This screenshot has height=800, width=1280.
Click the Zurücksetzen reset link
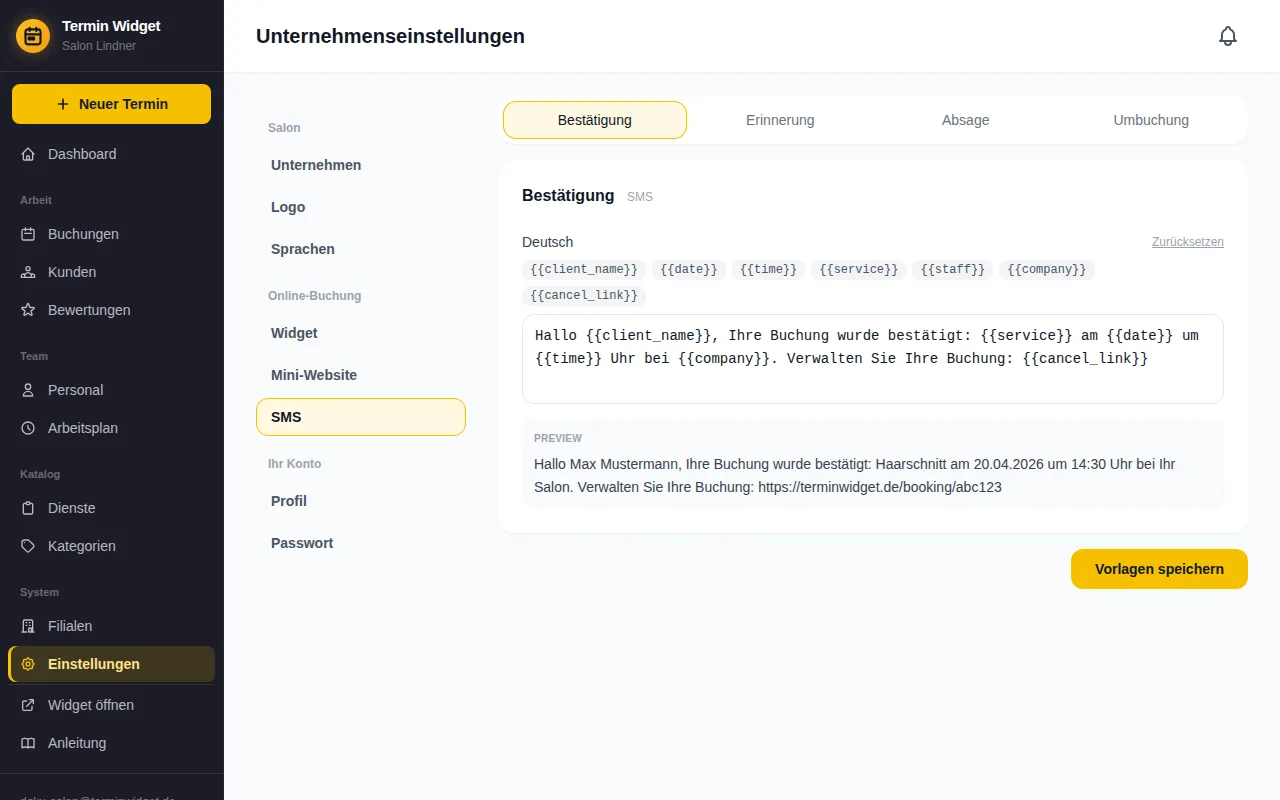tap(1188, 242)
